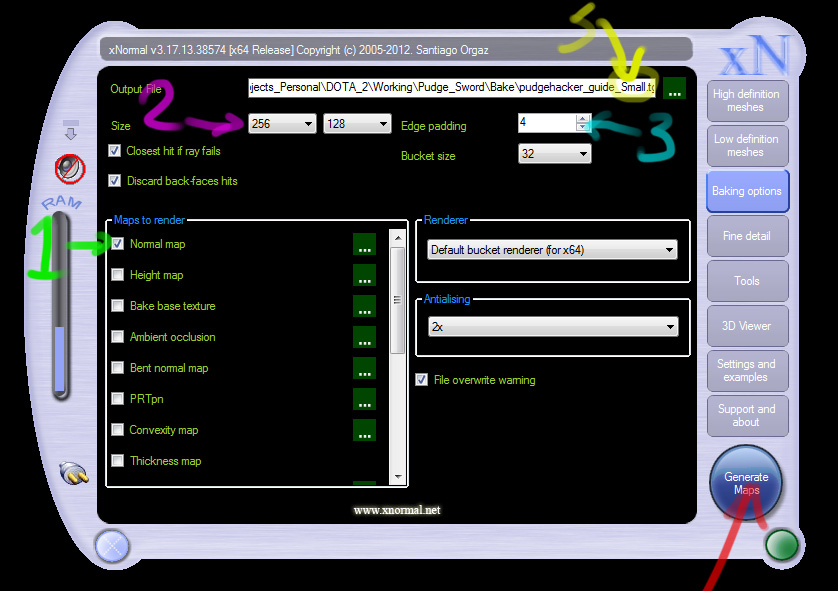
Task: Browse for output file with green button
Action: pos(674,88)
